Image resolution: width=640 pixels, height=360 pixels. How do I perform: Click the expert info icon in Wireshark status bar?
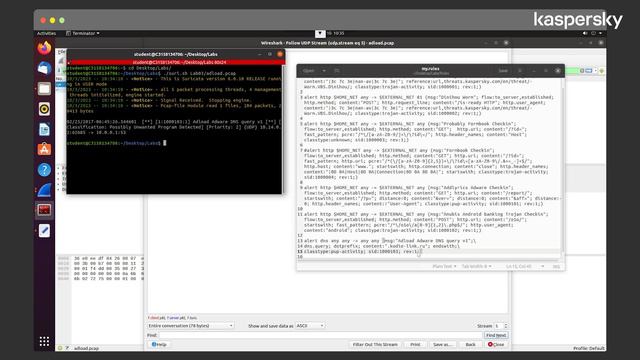click(x=60, y=348)
